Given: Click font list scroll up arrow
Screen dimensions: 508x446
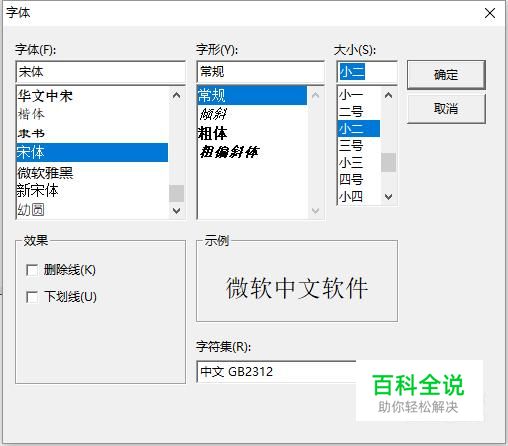Looking at the screenshot, I should (176, 96).
